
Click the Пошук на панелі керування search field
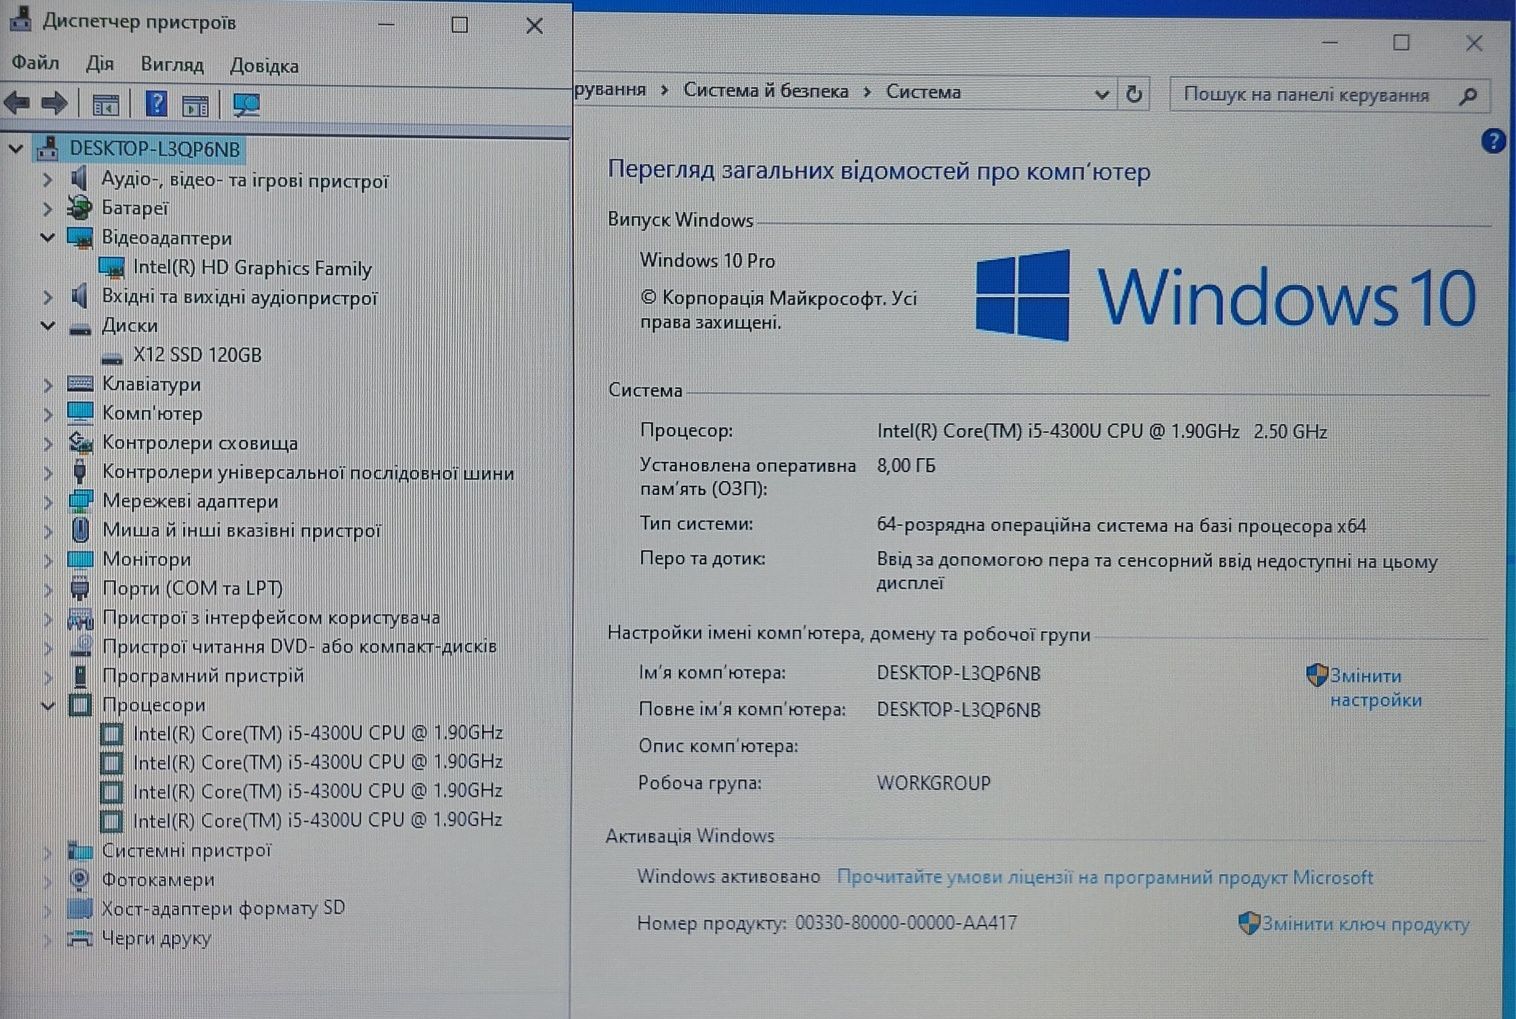point(1330,95)
